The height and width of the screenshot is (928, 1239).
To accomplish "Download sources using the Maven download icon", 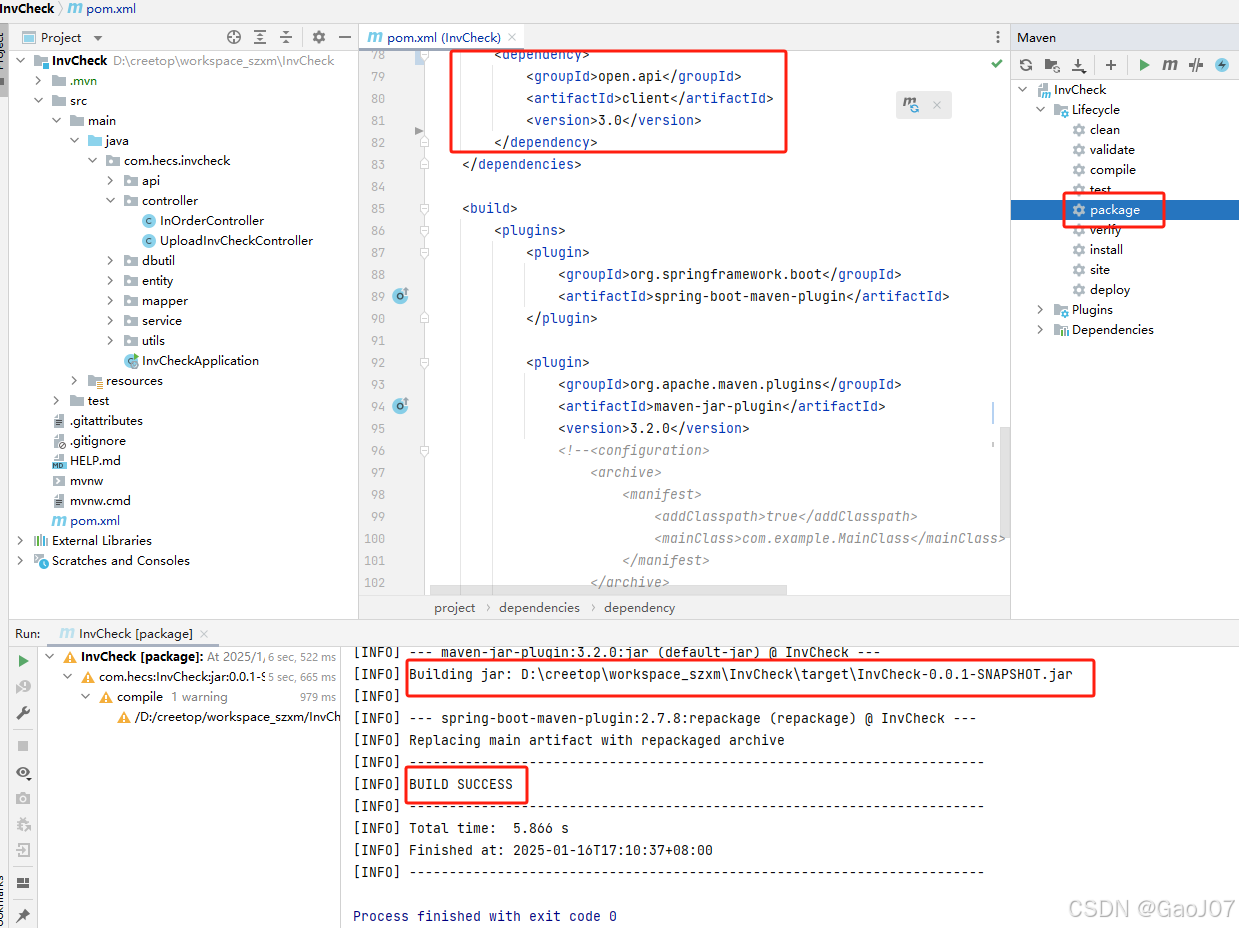I will click(x=1078, y=64).
